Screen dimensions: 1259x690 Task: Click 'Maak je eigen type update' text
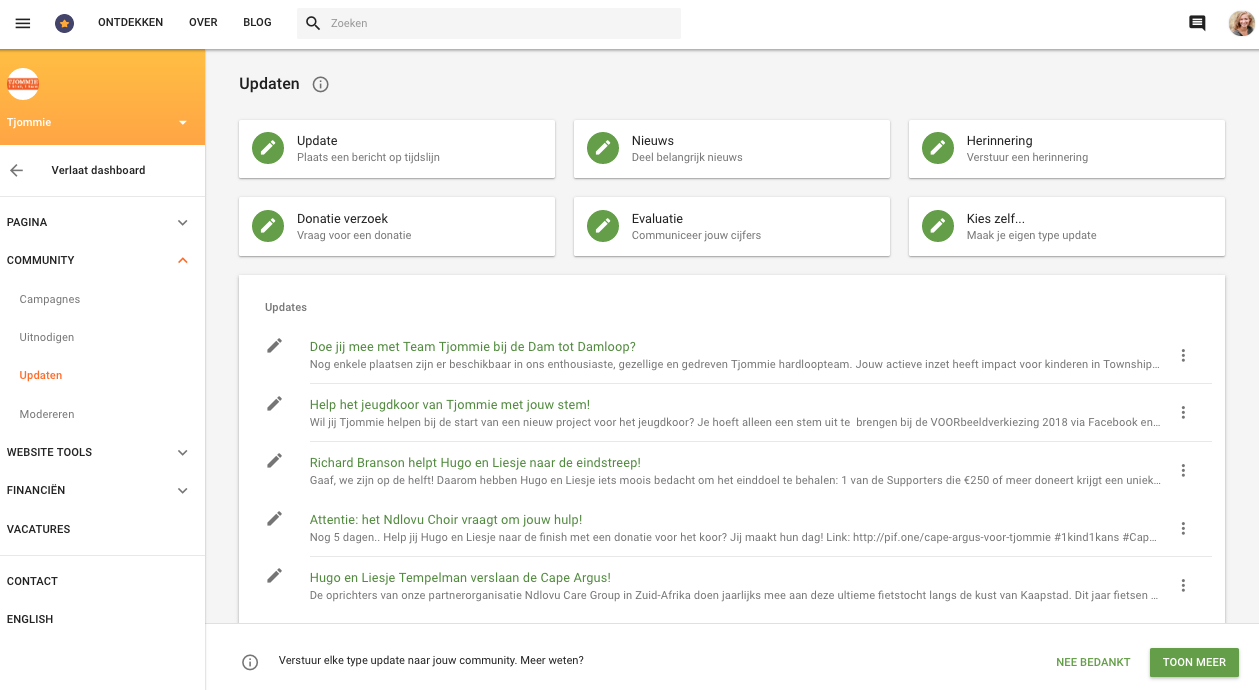click(1032, 235)
